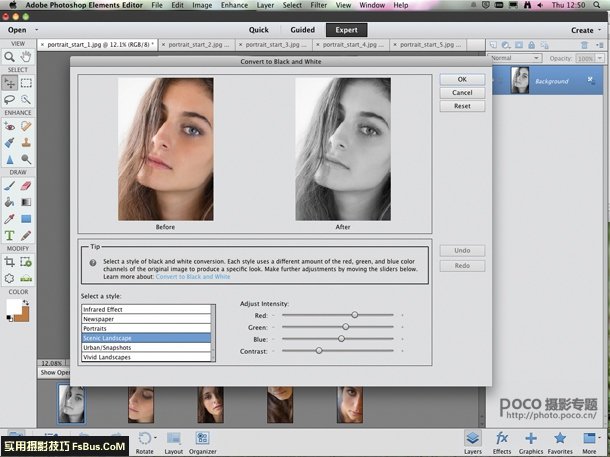Open the Graphics panel at bottom right

coord(530,439)
